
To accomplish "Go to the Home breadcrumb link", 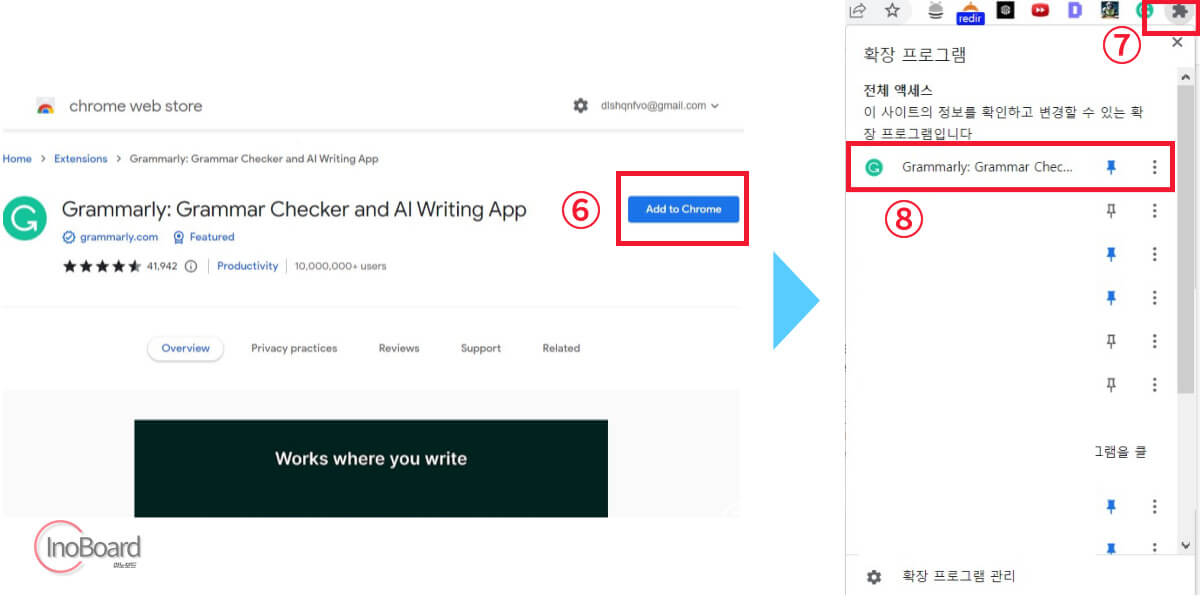I will 17,159.
